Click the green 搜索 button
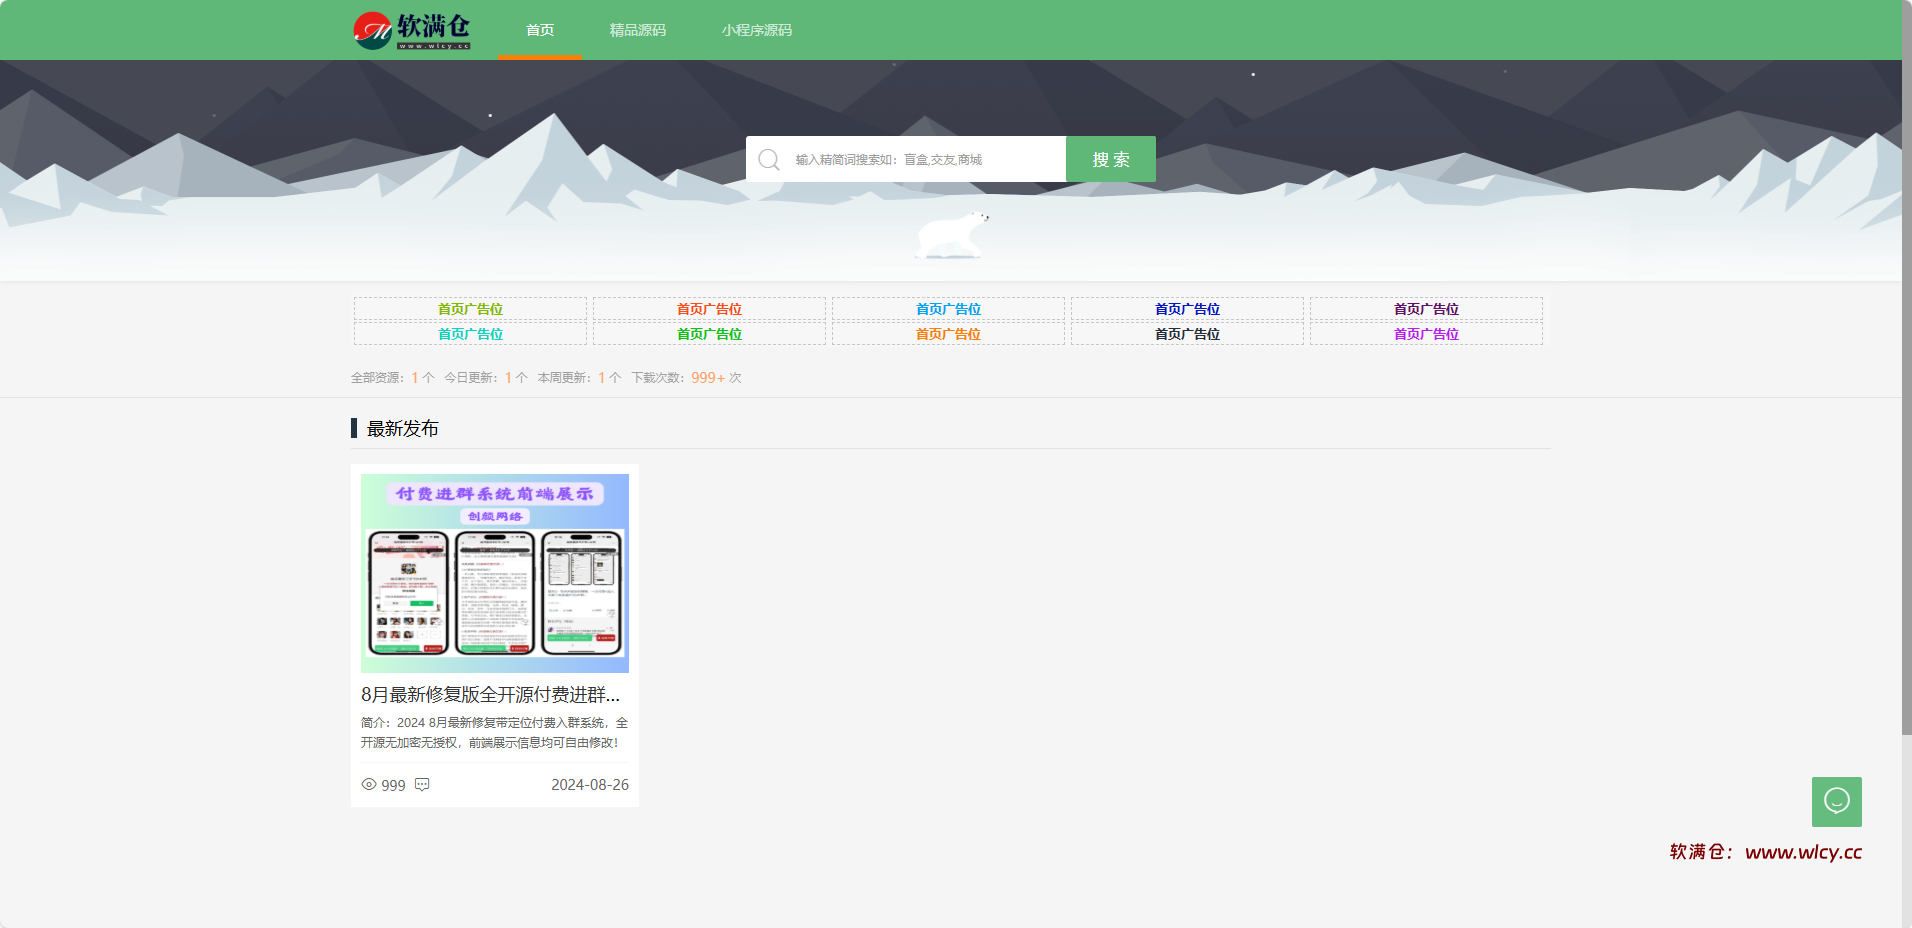The width and height of the screenshot is (1912, 928). point(1111,159)
